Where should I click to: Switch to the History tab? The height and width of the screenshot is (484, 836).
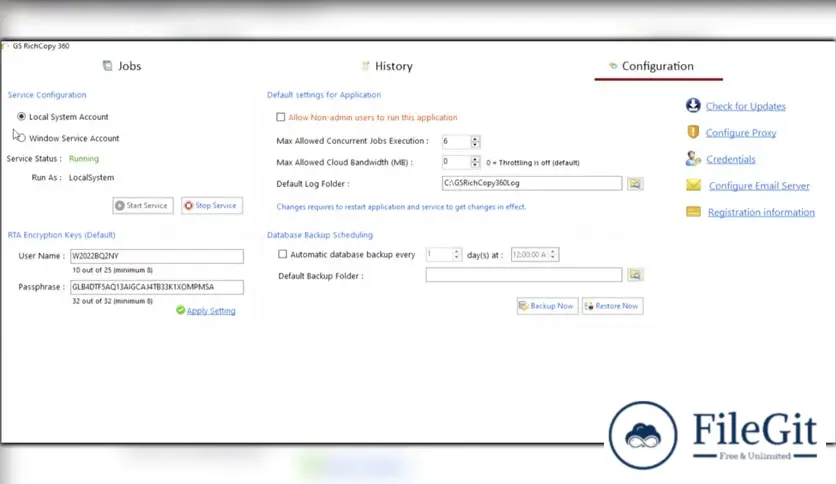click(x=387, y=66)
